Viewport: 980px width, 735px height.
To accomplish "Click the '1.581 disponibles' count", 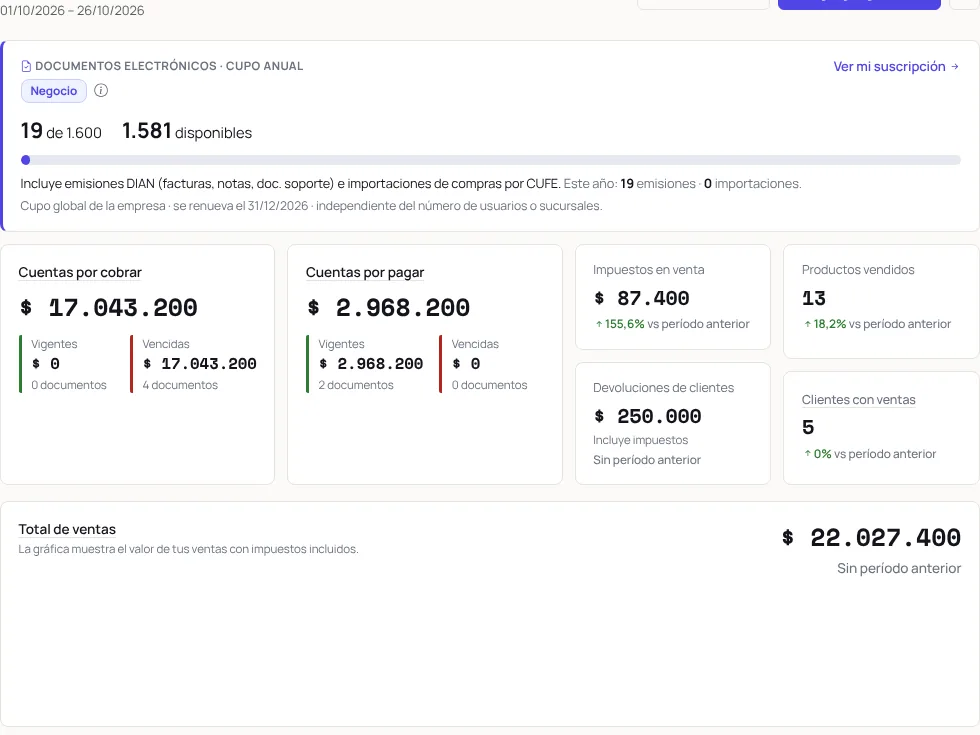I will (x=187, y=131).
